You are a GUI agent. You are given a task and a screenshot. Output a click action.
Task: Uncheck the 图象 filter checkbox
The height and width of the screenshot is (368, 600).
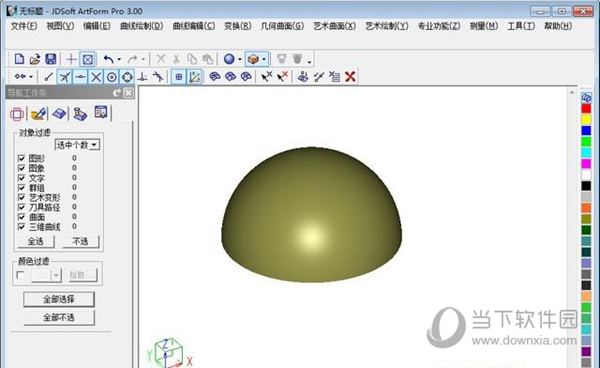(21, 168)
